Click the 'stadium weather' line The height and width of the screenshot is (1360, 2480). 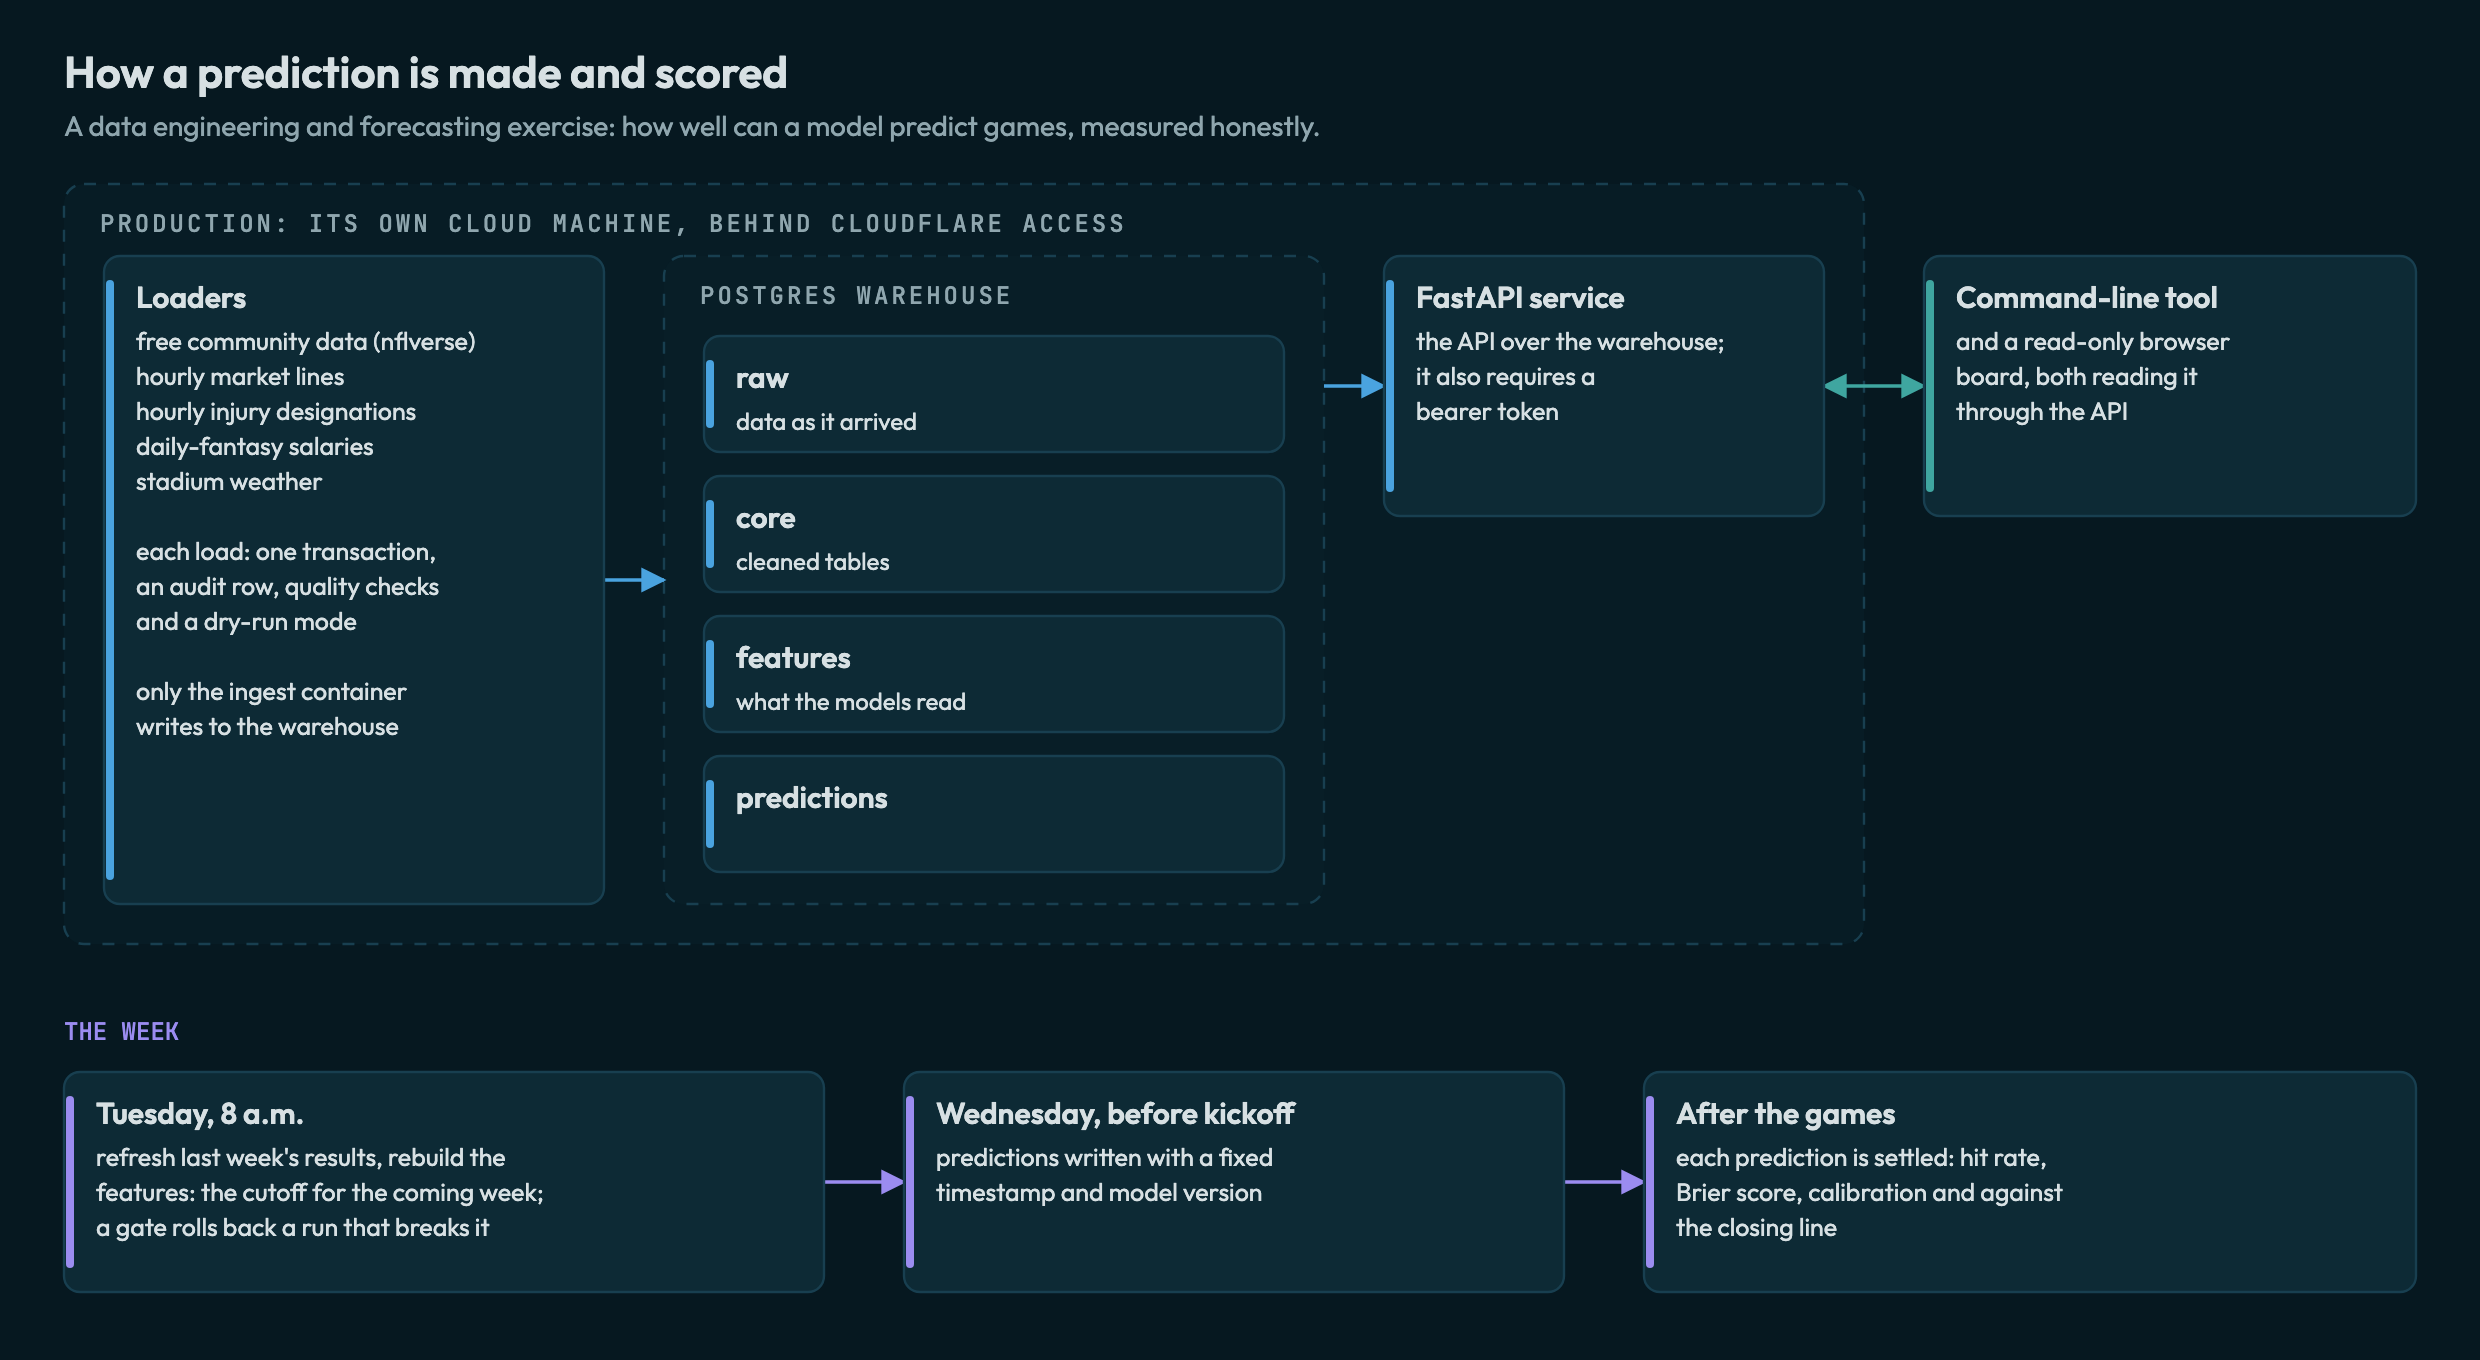click(x=229, y=482)
